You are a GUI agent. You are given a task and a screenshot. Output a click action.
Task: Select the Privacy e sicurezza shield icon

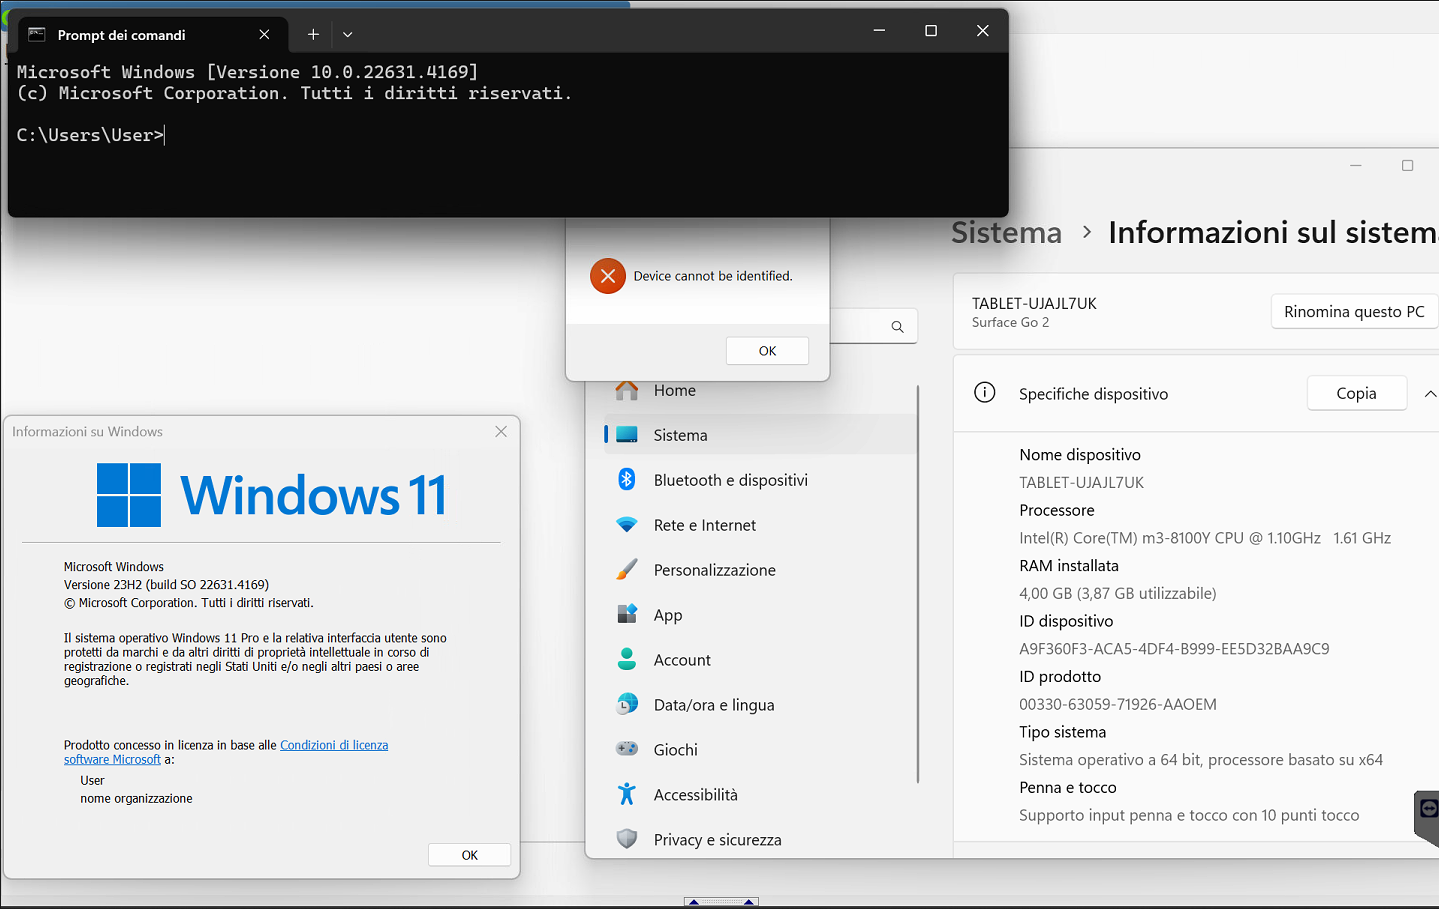click(627, 839)
